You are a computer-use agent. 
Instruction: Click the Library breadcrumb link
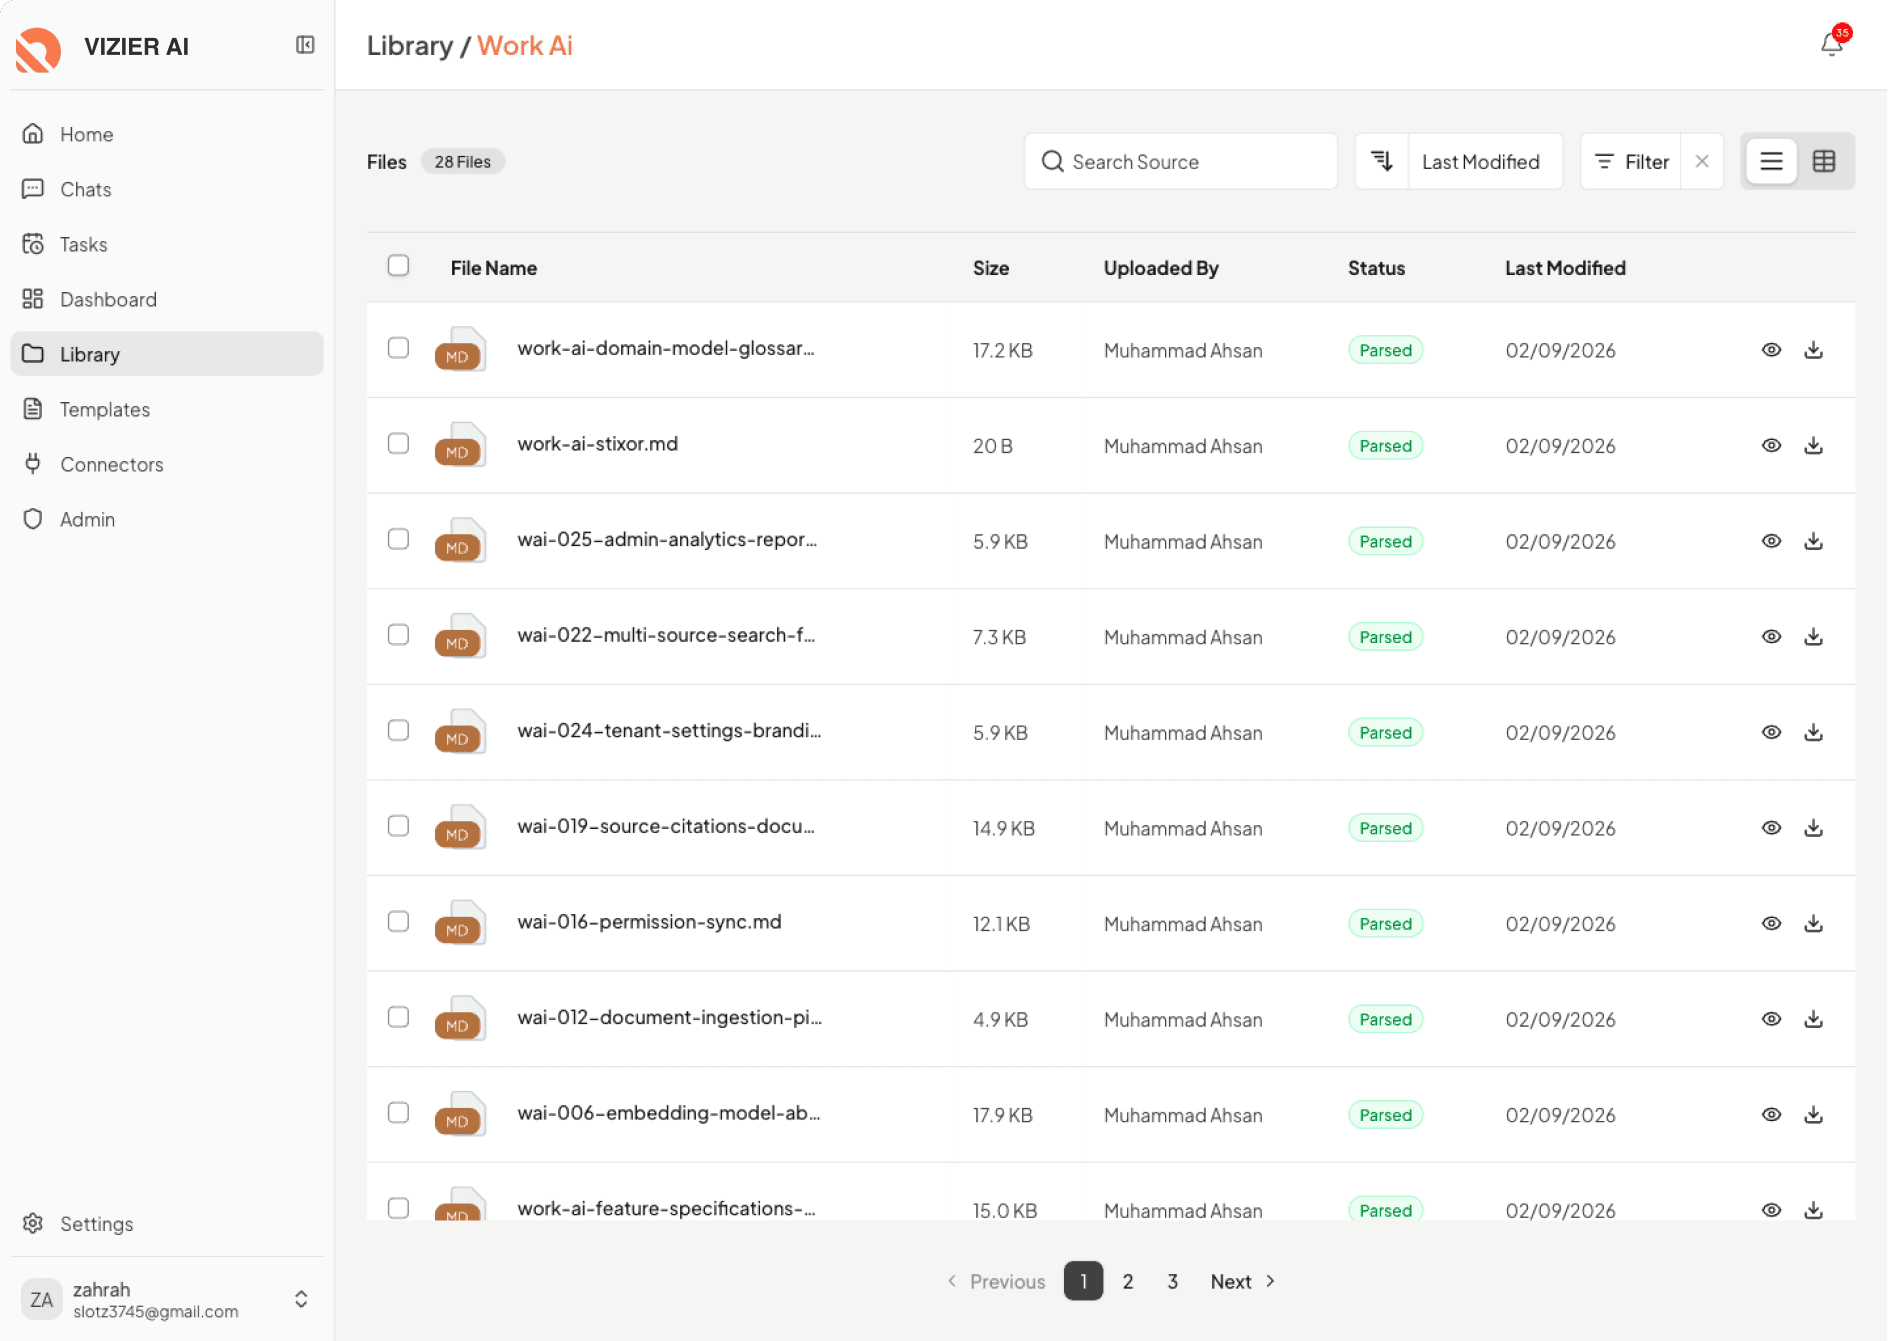click(x=409, y=46)
